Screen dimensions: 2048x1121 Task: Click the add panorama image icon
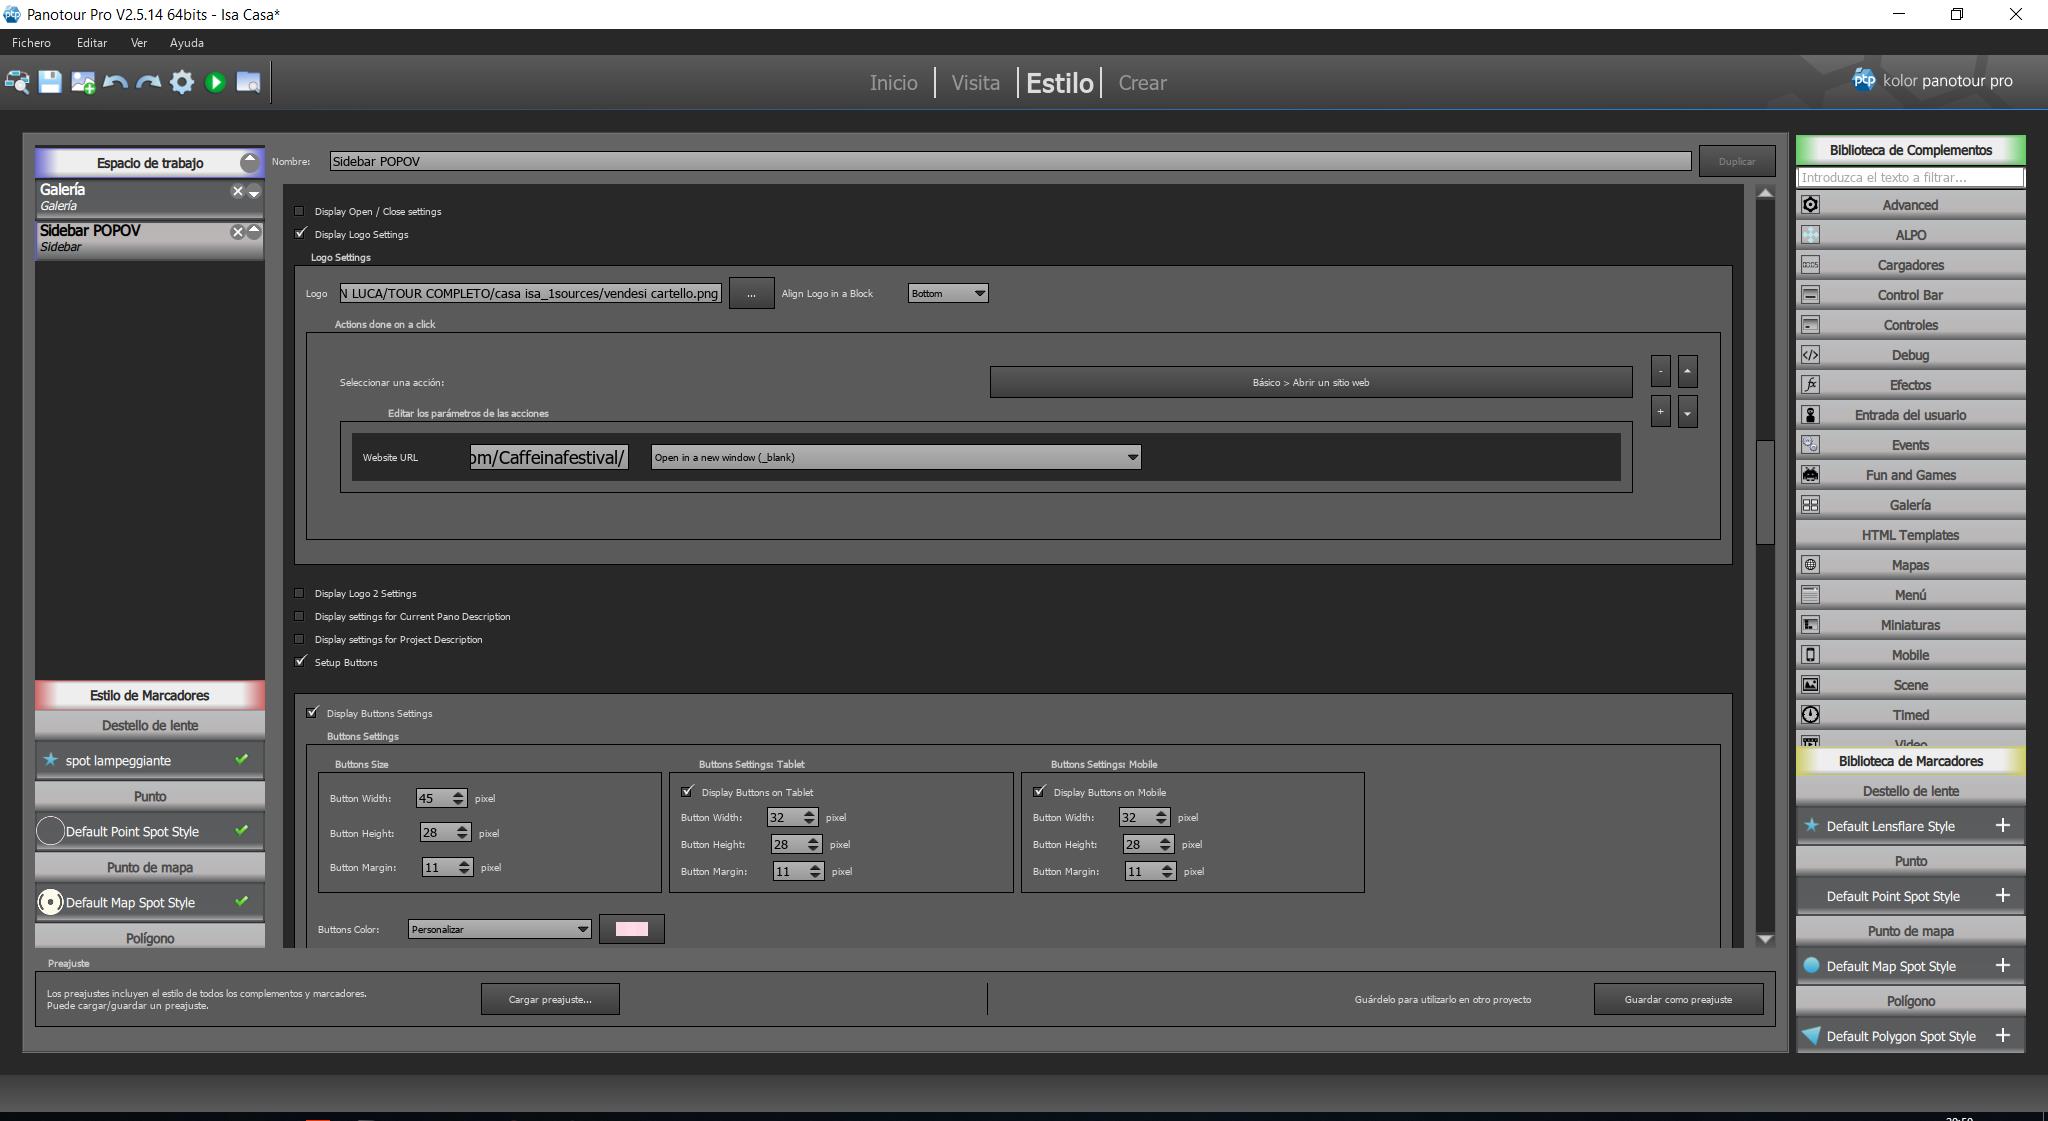[x=83, y=82]
